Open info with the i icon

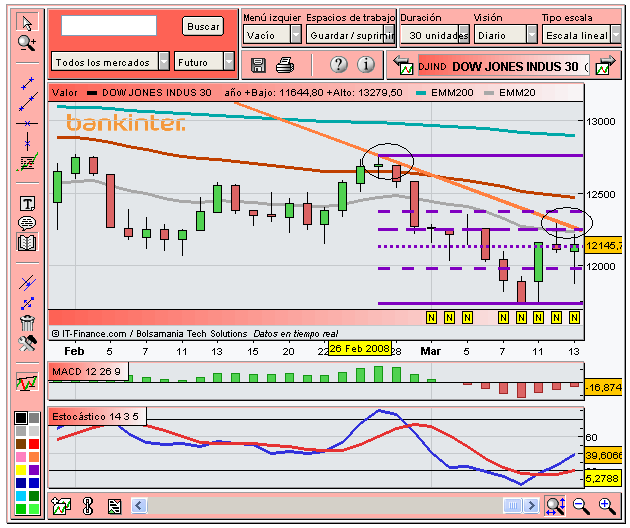(366, 64)
